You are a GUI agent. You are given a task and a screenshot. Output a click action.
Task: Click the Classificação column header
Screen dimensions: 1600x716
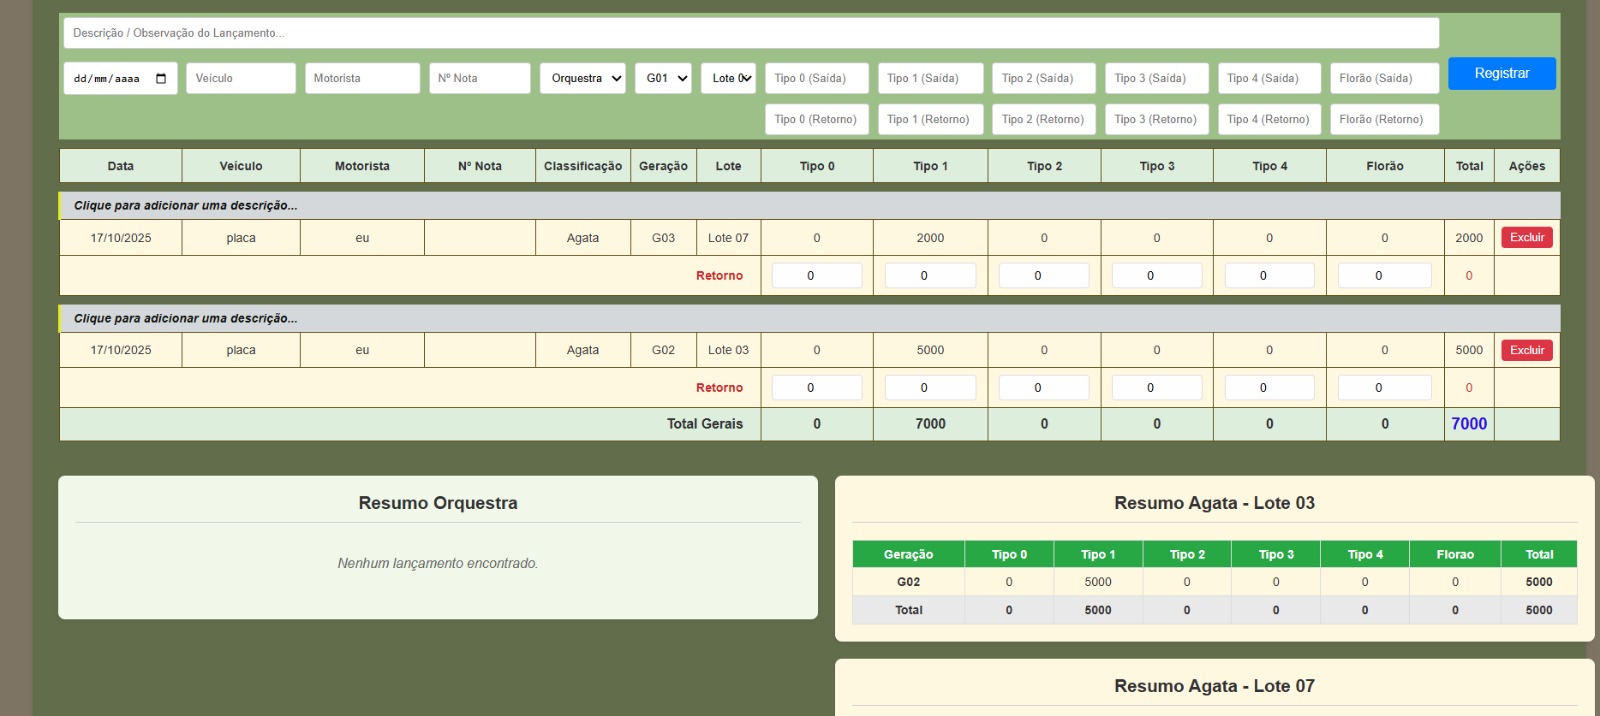(x=583, y=166)
